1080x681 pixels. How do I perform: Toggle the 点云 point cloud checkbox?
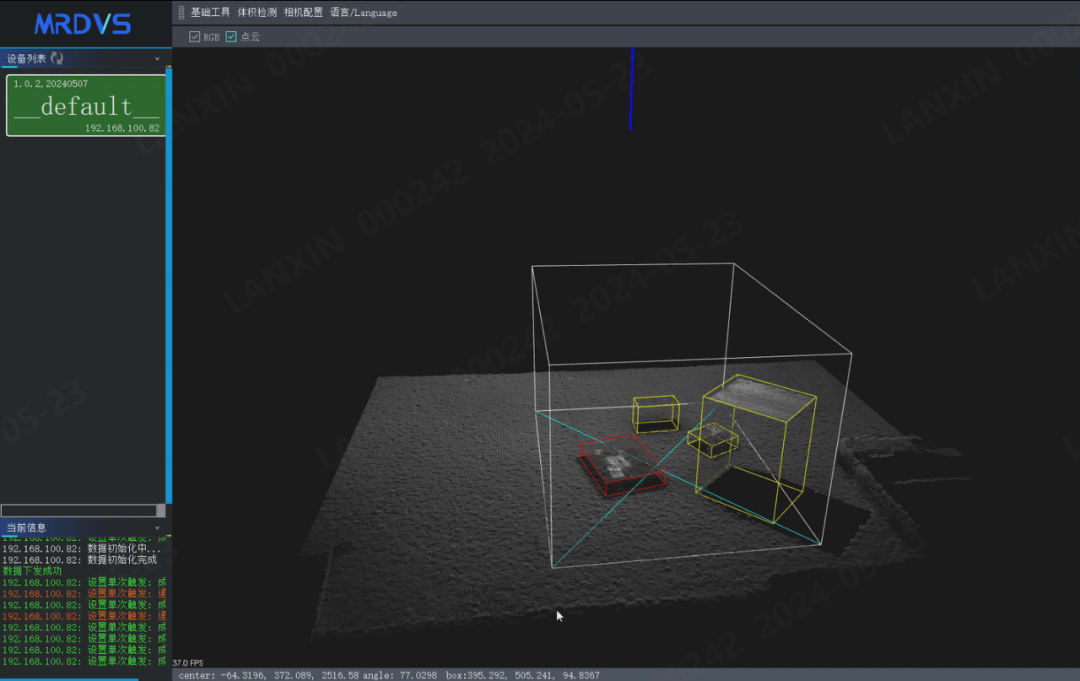coord(231,37)
